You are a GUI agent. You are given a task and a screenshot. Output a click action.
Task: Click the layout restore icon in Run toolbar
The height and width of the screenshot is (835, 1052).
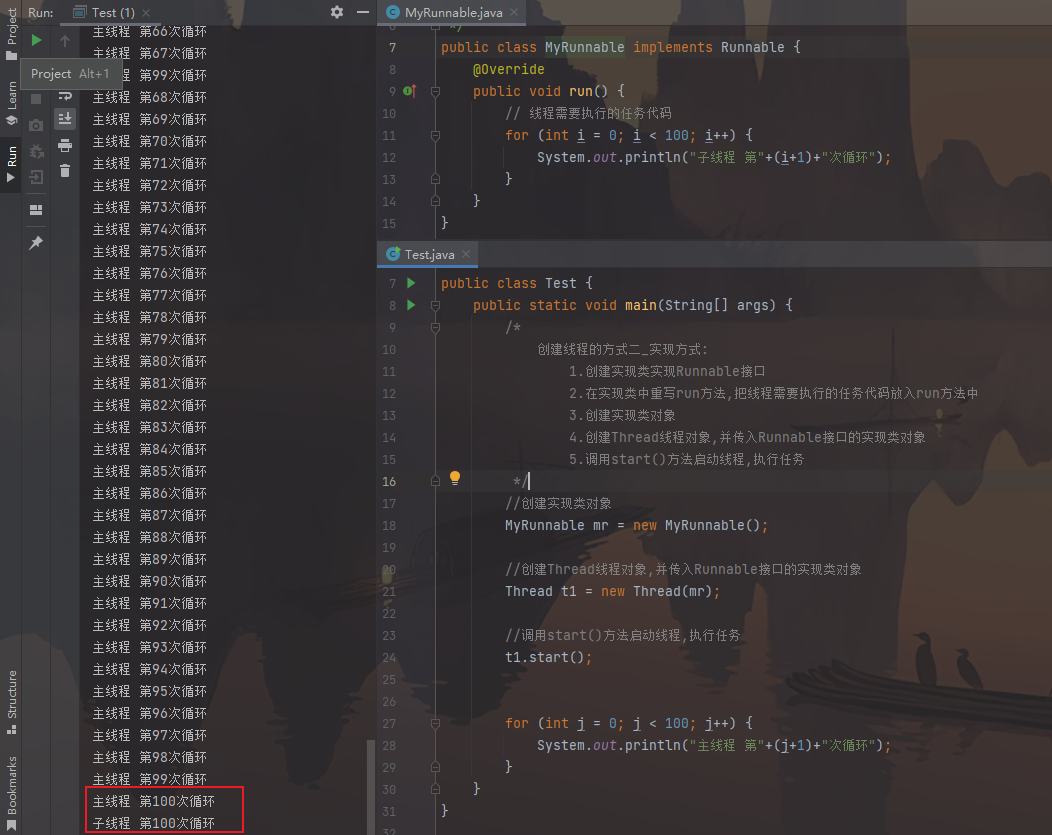coord(36,210)
